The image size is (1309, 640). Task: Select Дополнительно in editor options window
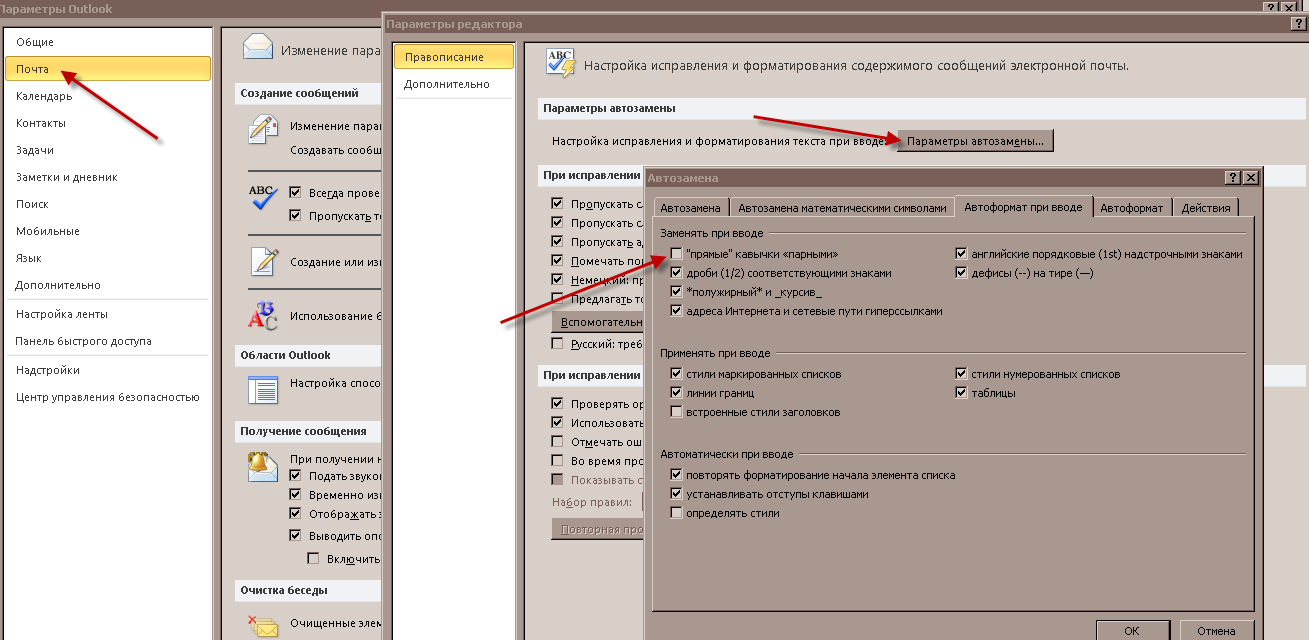[x=453, y=84]
